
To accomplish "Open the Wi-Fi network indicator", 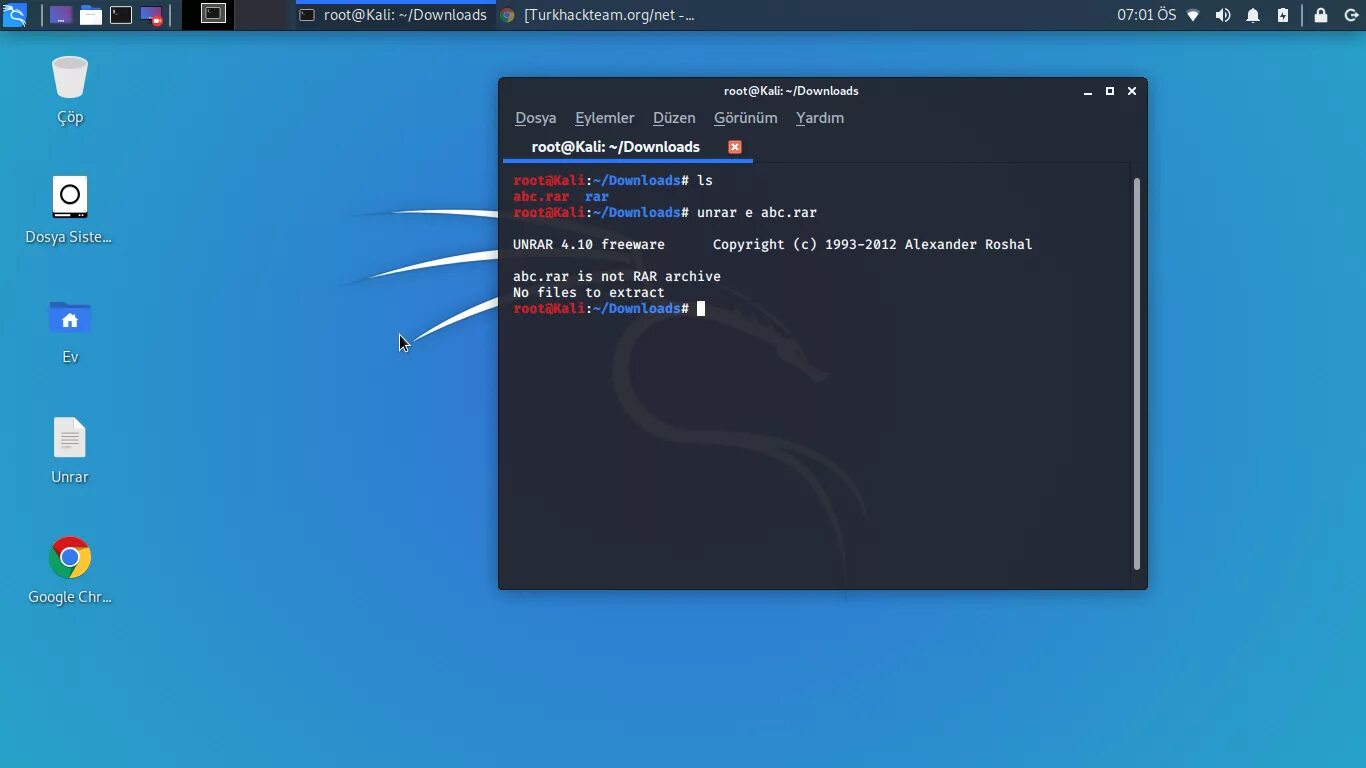I will pos(1193,15).
